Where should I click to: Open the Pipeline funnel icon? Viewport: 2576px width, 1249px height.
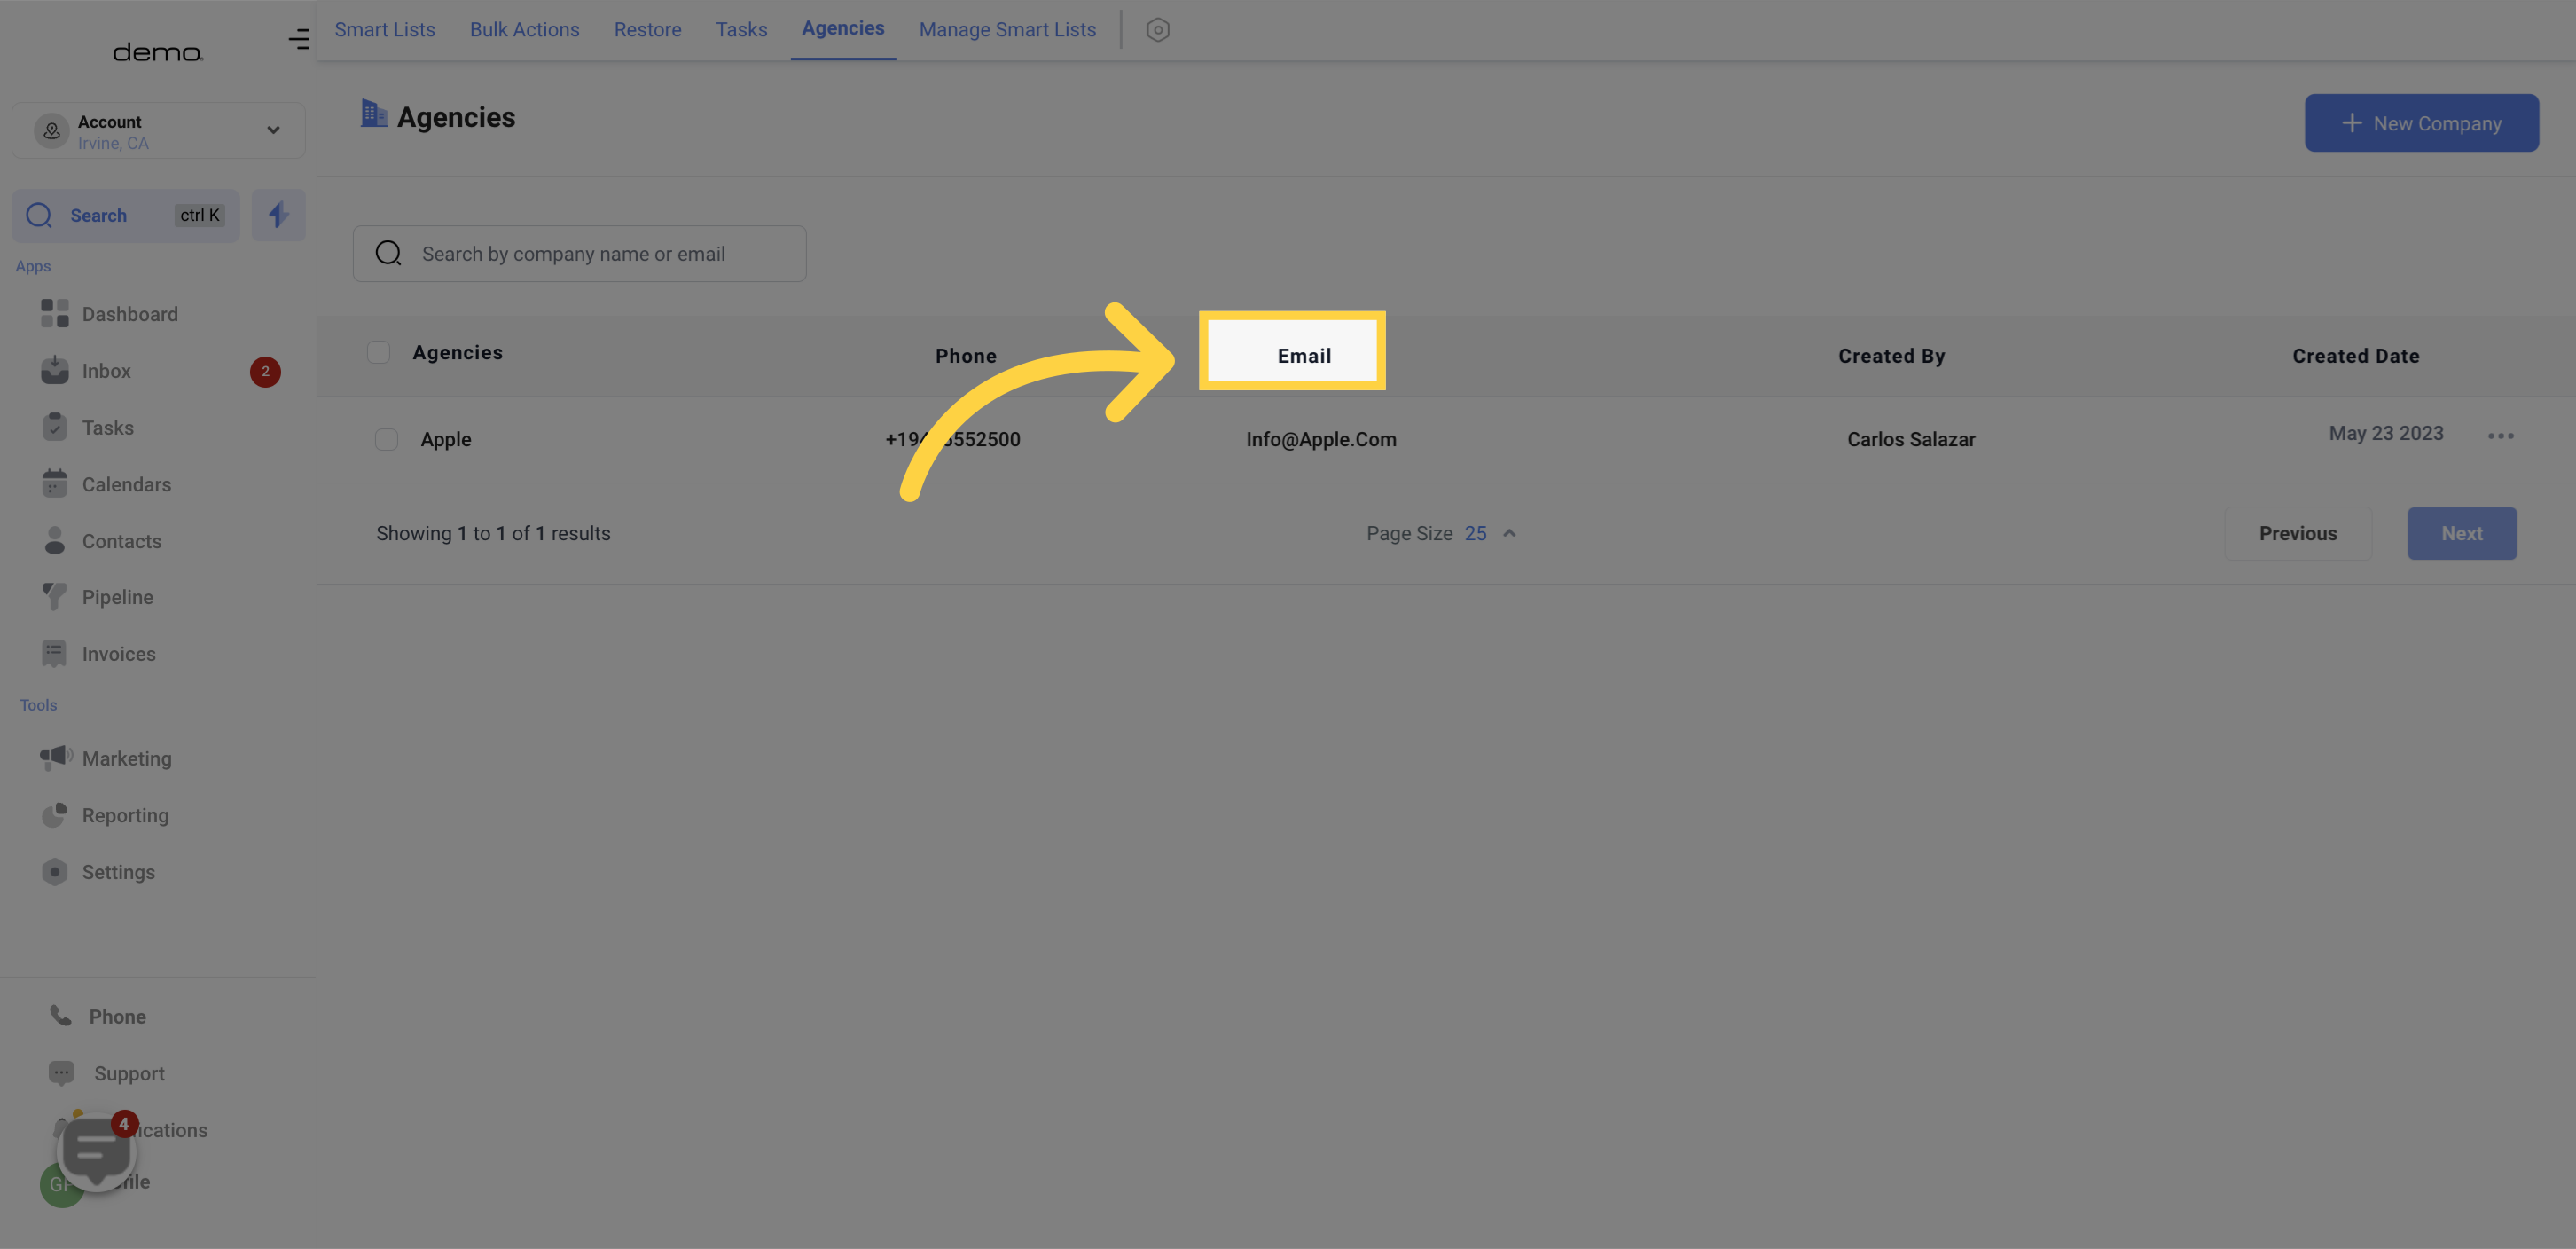(x=54, y=597)
